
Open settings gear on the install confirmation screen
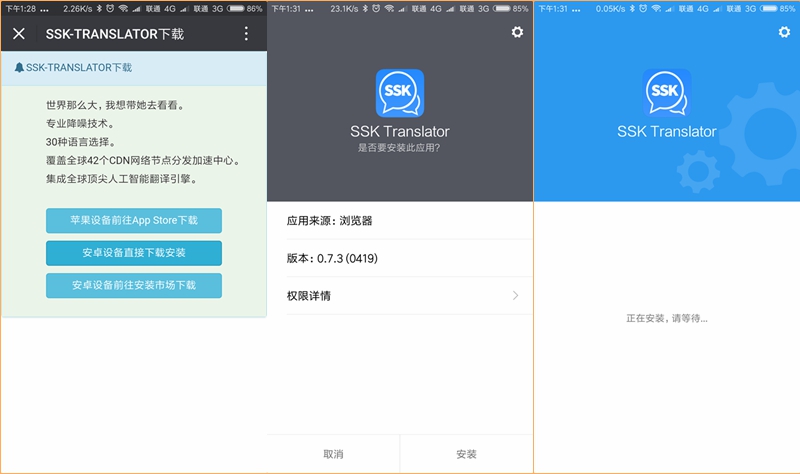[x=517, y=32]
